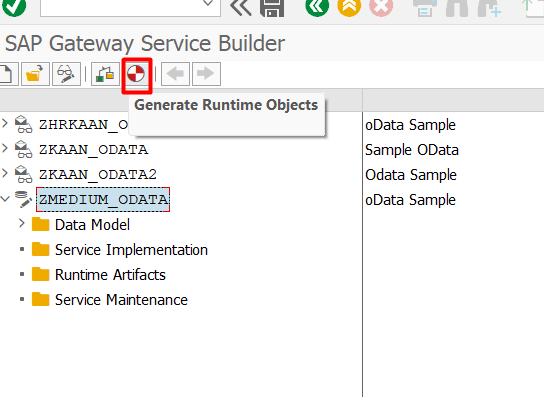The image size is (544, 397).
Task: Click the green checkmark Enter icon
Action: (14, 7)
